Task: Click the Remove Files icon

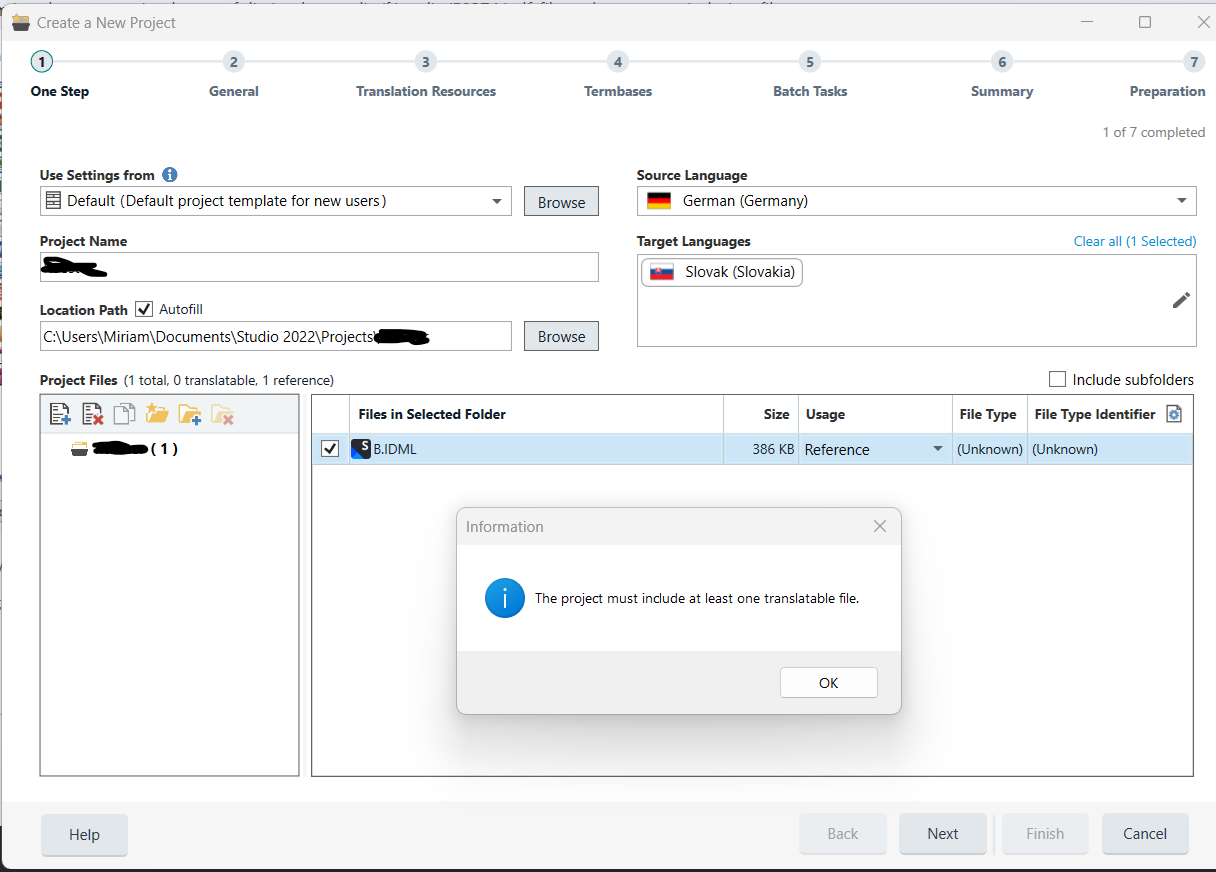Action: (92, 414)
